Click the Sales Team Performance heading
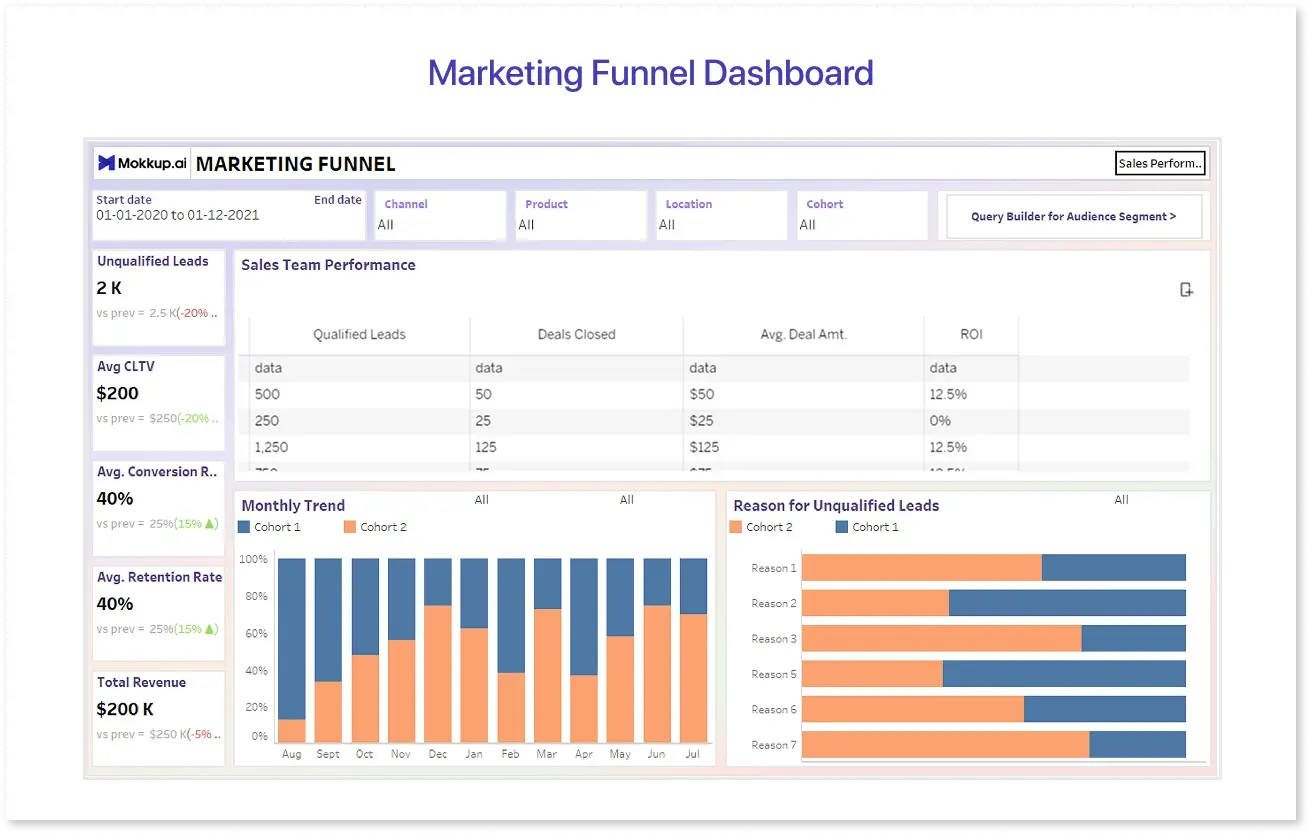 pyautogui.click(x=328, y=265)
